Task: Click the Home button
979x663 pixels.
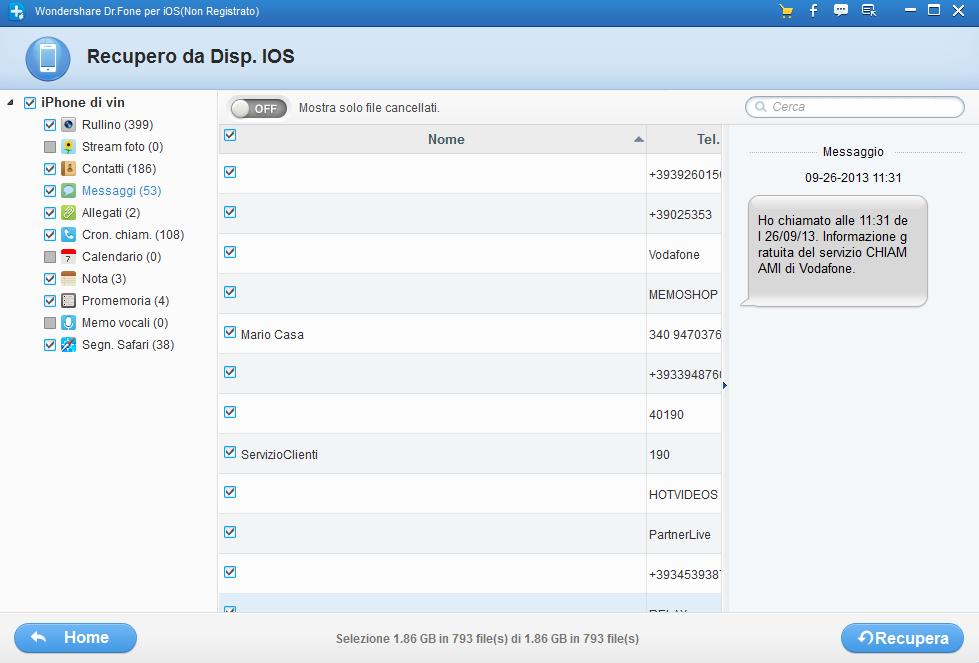Action: click(x=76, y=637)
